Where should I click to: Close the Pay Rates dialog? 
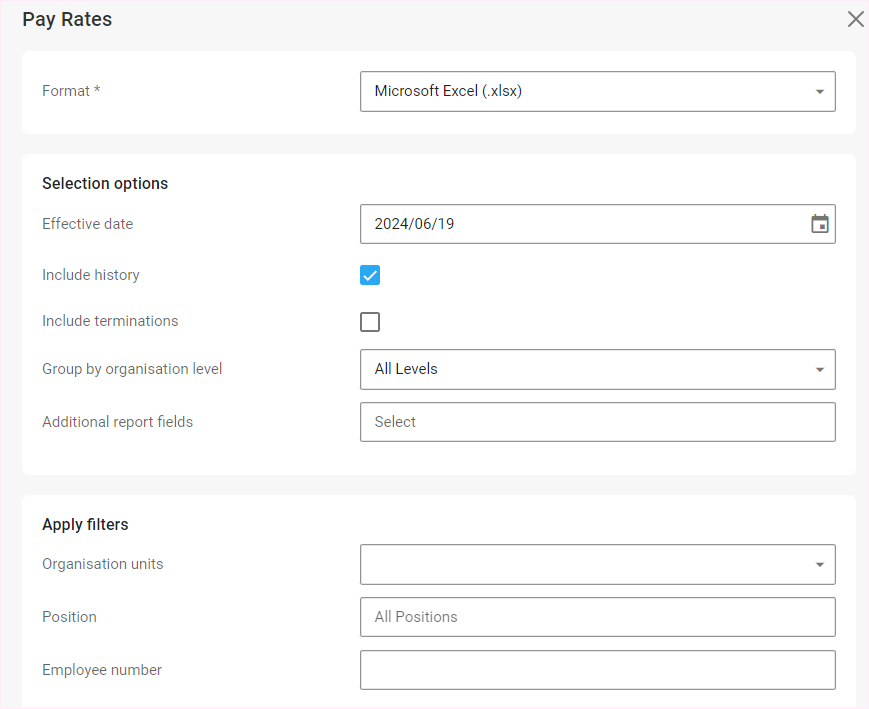(855, 19)
